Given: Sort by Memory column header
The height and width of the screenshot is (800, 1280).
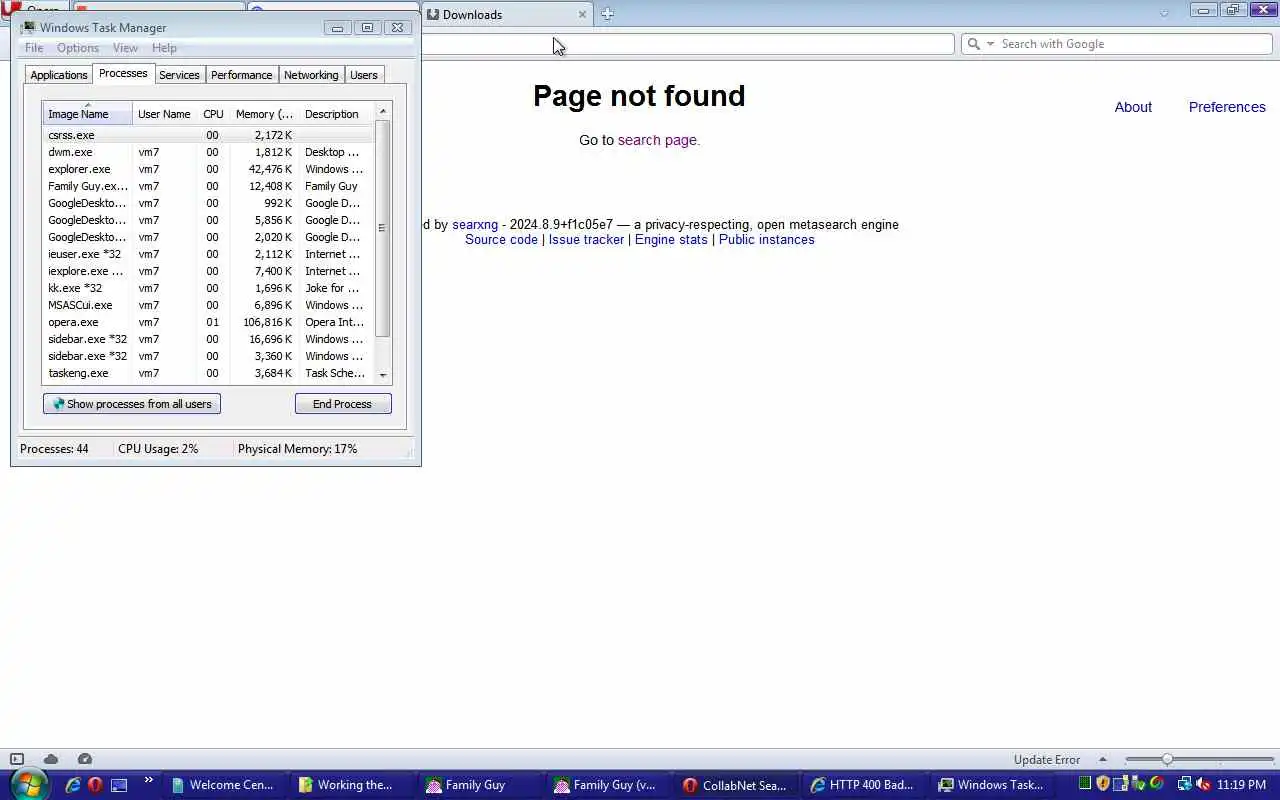Looking at the screenshot, I should [264, 114].
